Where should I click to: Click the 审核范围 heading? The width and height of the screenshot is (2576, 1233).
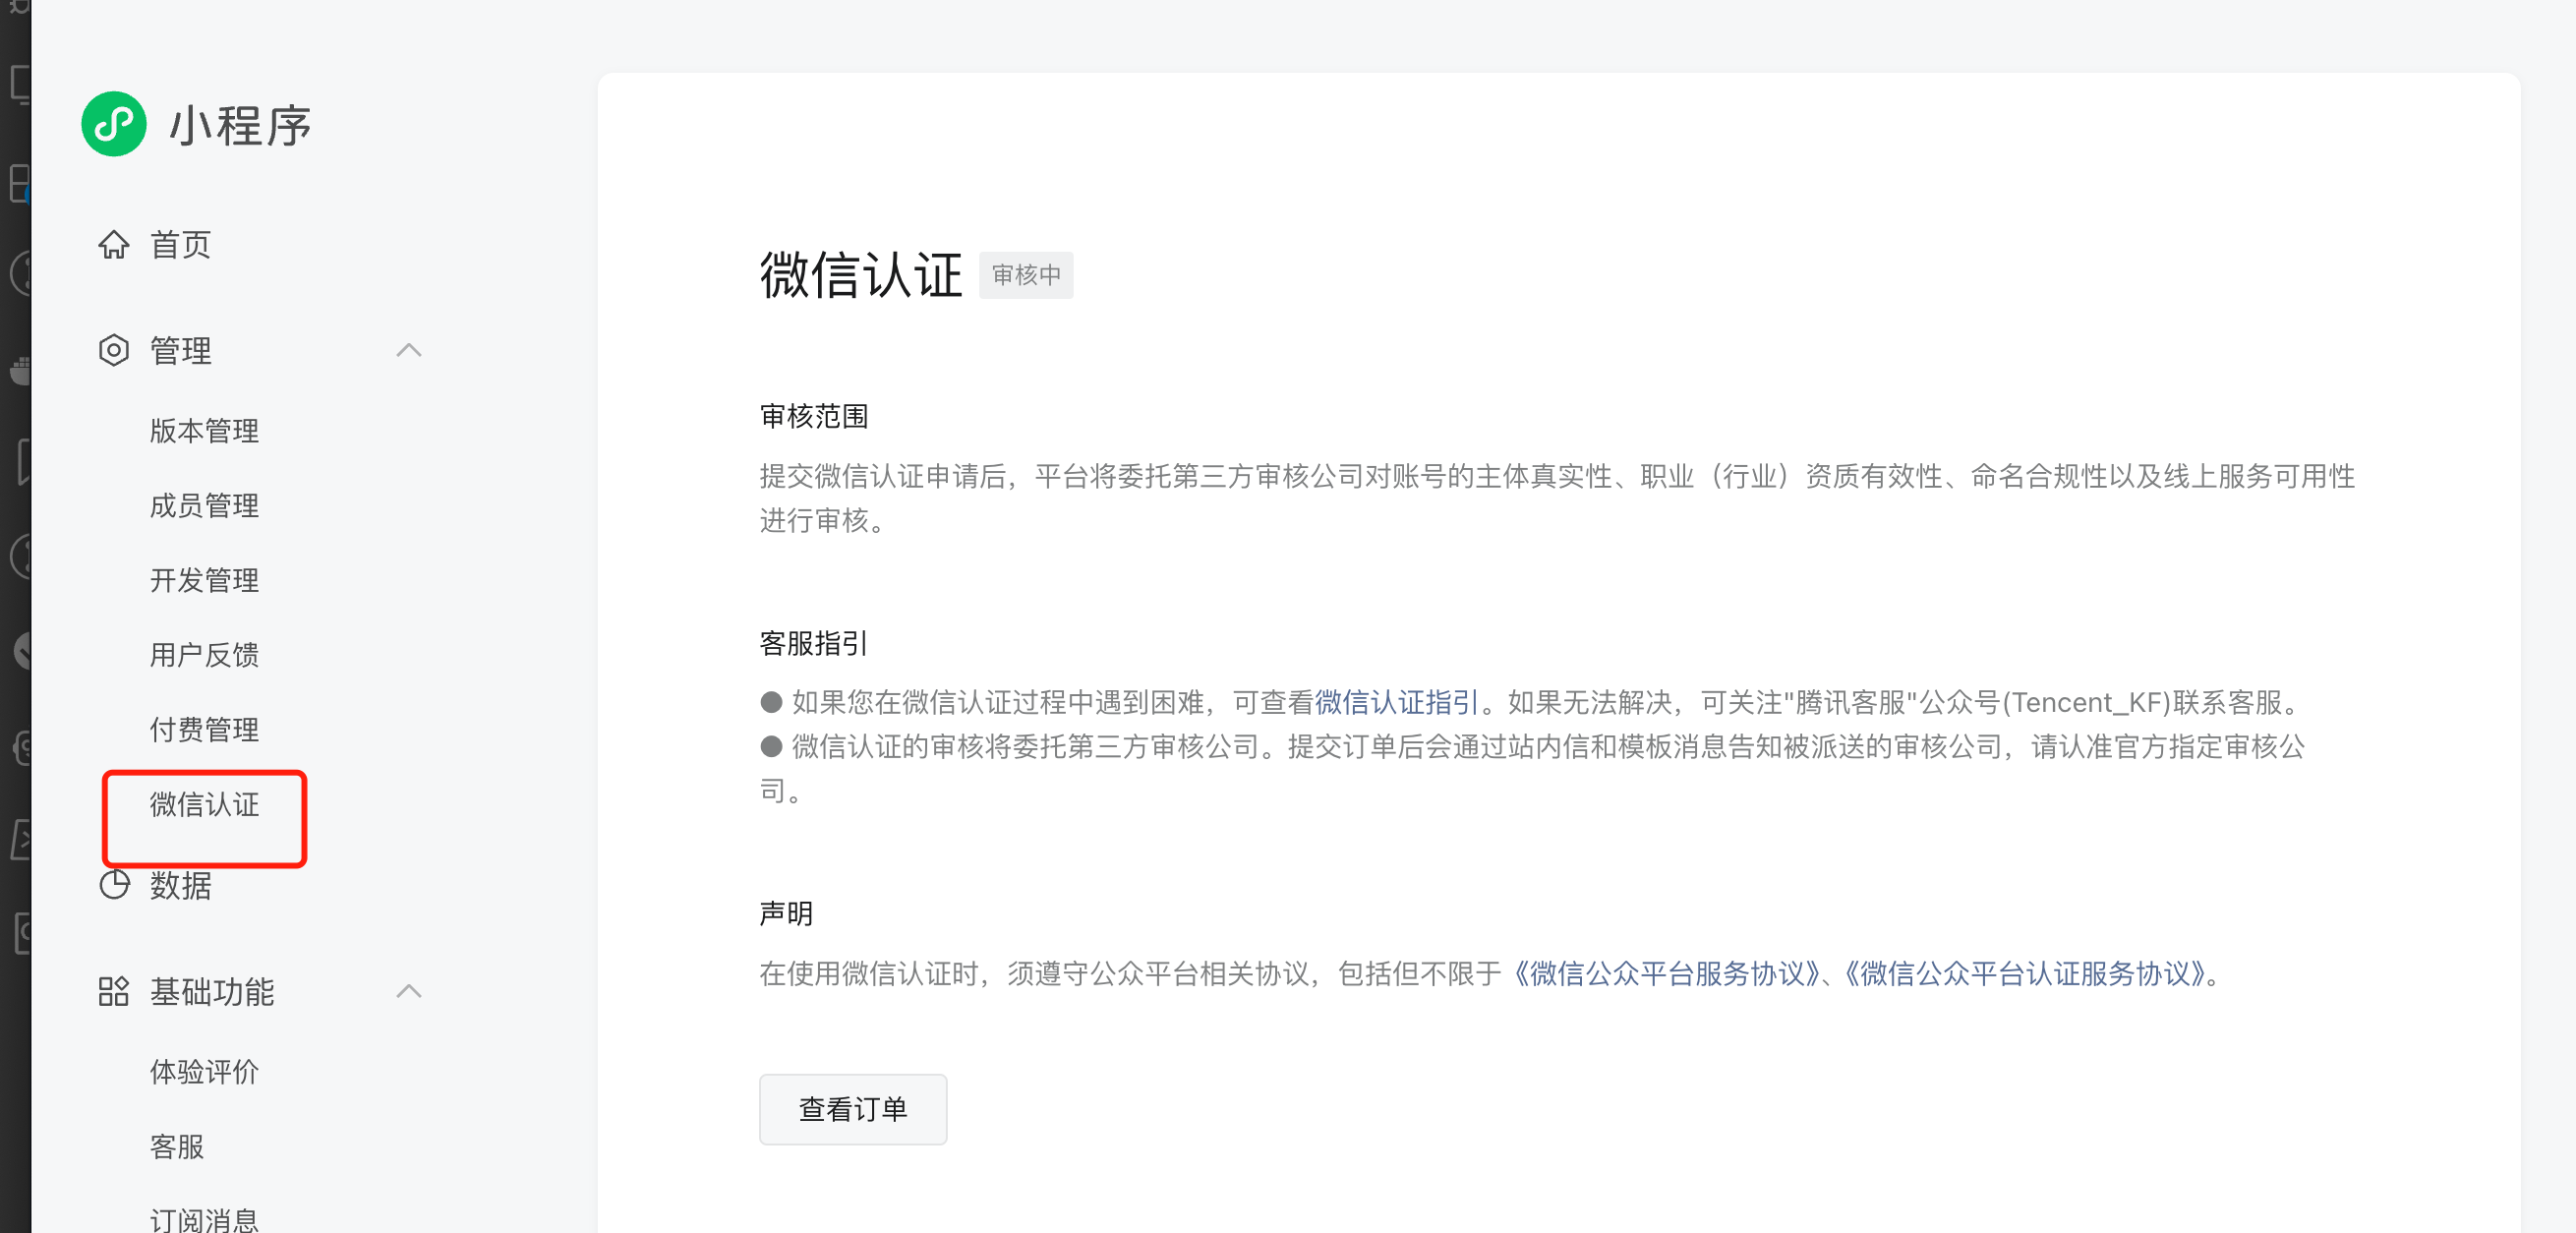pyautogui.click(x=814, y=416)
